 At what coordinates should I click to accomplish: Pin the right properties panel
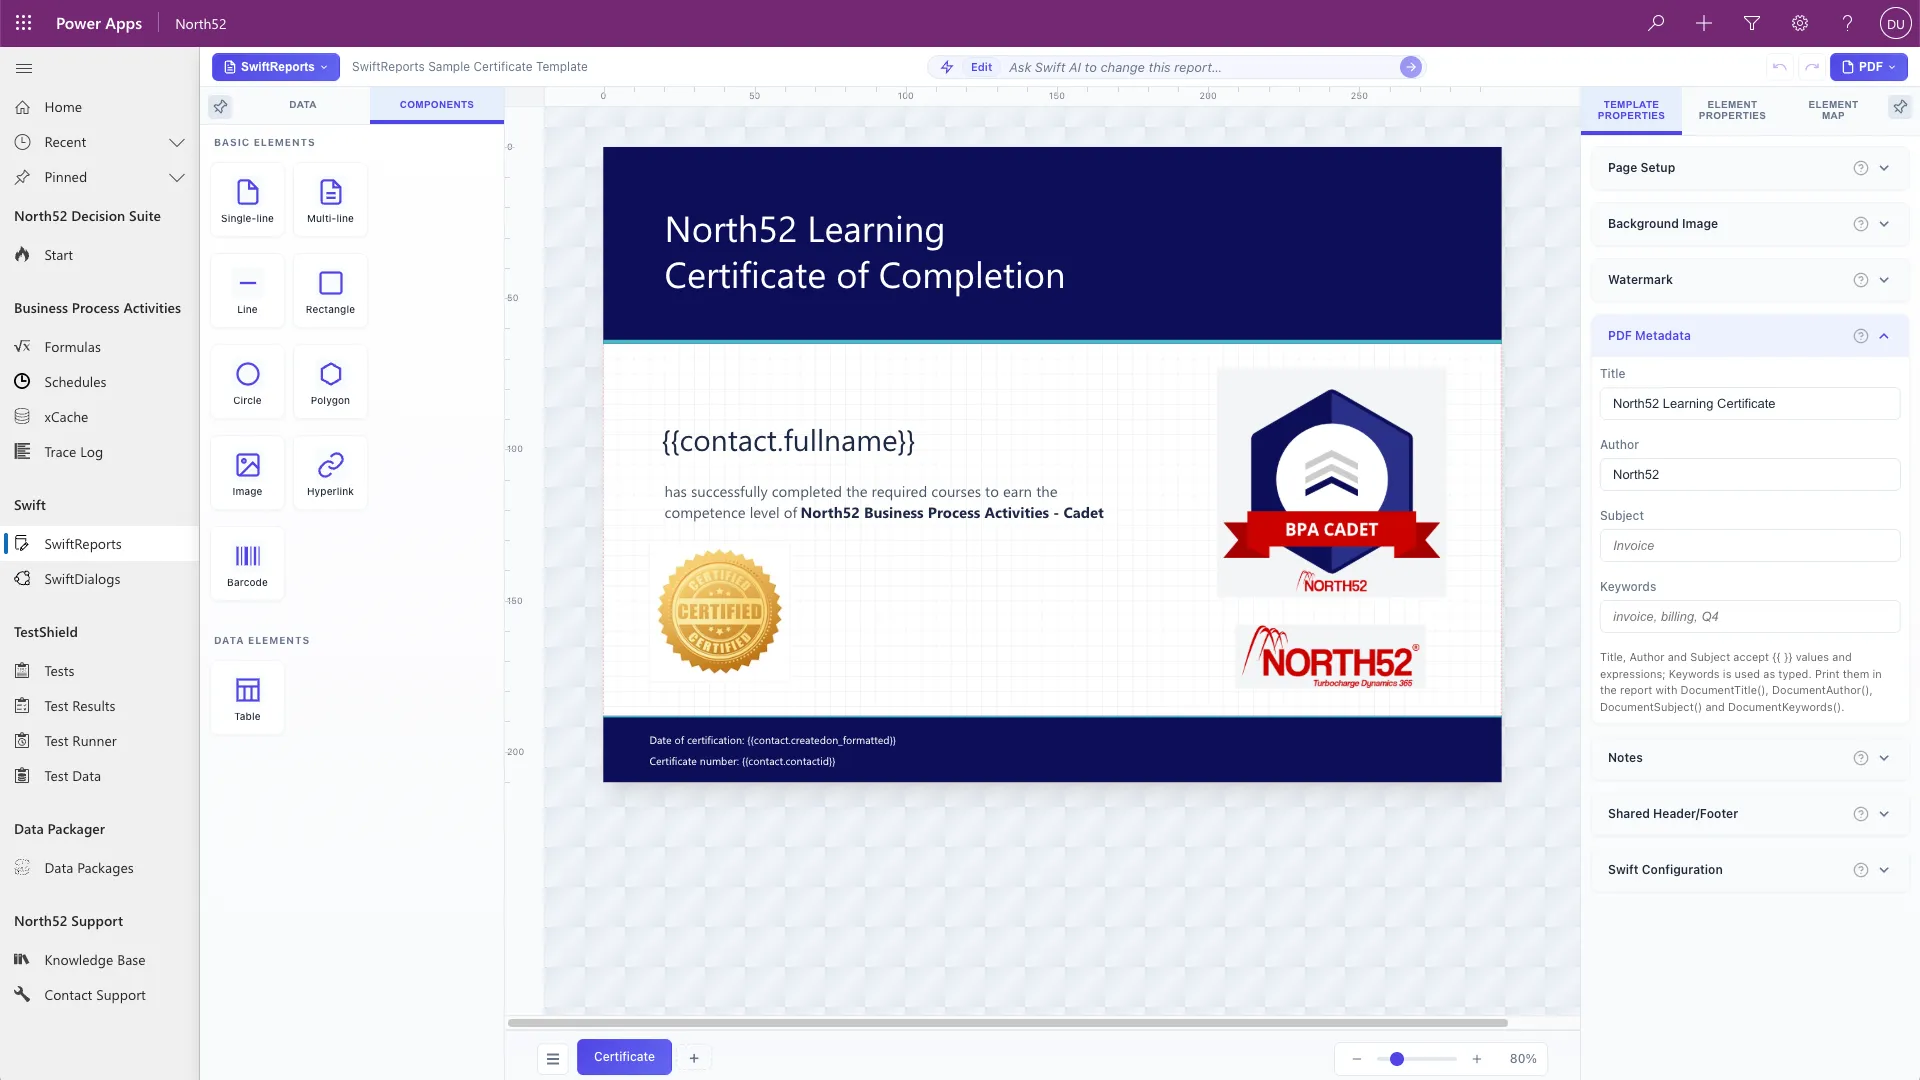(x=1900, y=106)
